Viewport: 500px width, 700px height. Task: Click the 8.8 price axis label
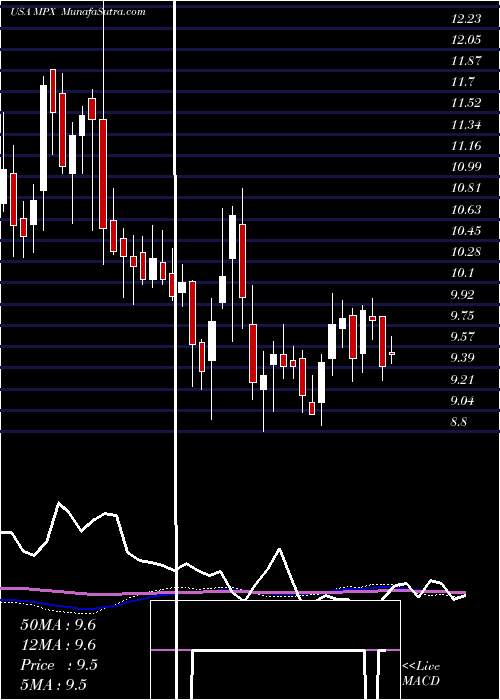459,421
